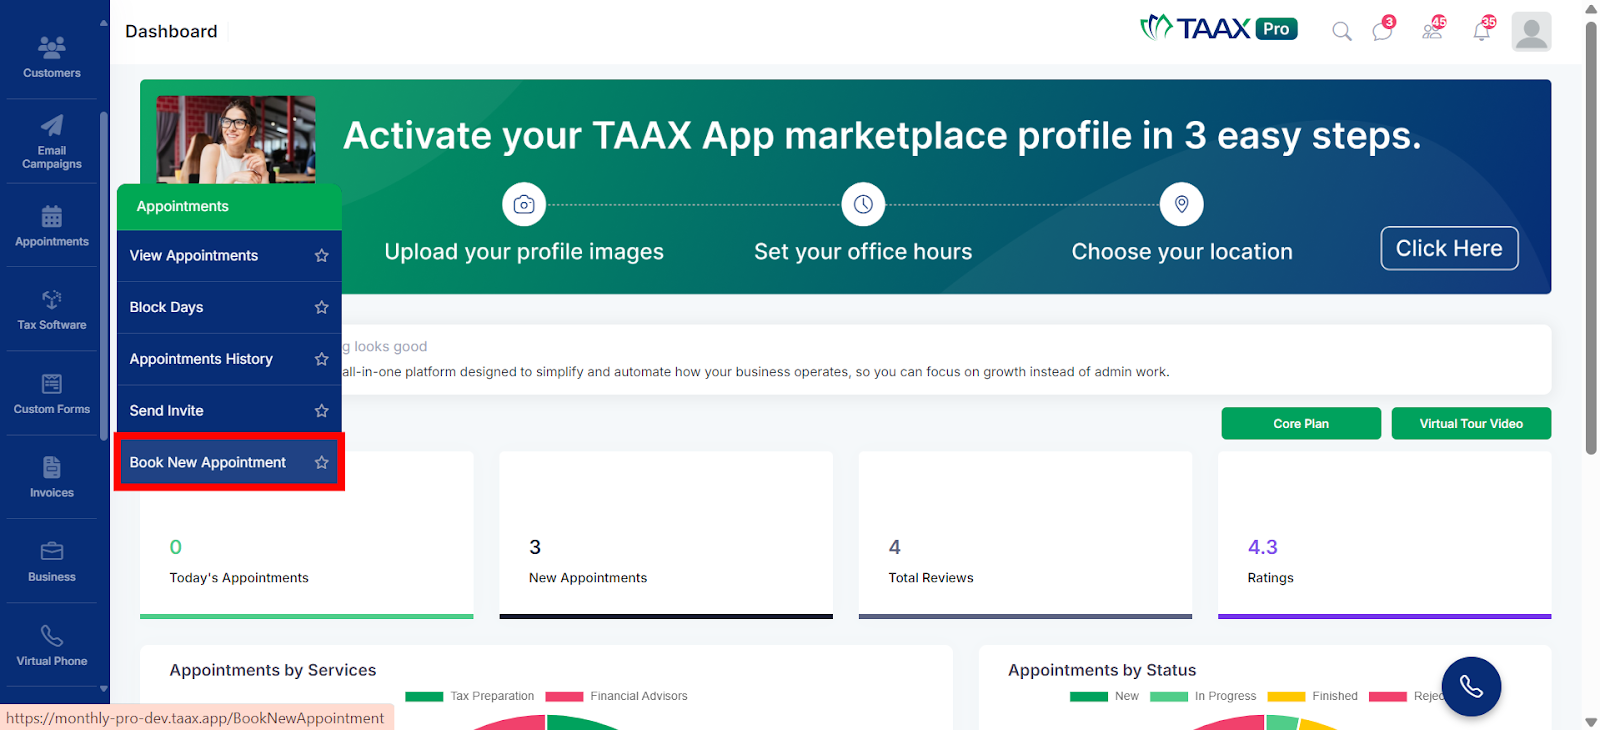The image size is (1600, 730).
Task: Click the Choose your location text
Action: click(1182, 252)
